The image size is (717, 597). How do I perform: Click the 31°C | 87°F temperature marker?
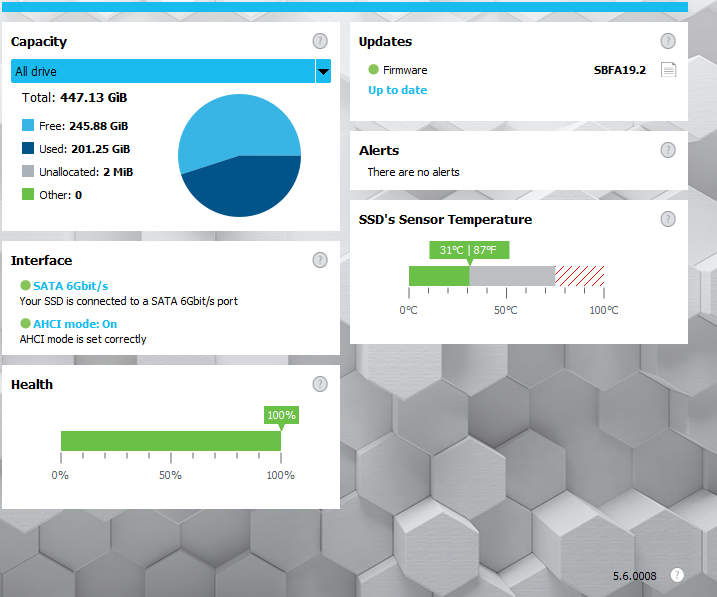pos(469,250)
